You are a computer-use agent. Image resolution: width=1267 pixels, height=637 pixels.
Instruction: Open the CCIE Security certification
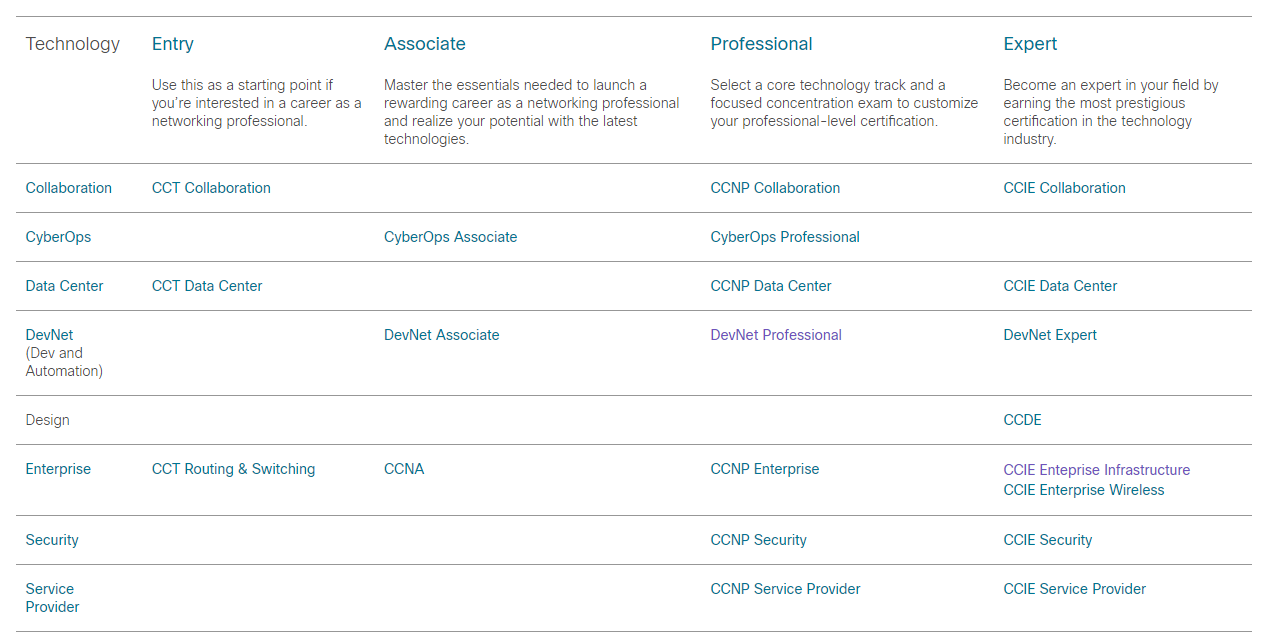coord(1047,540)
